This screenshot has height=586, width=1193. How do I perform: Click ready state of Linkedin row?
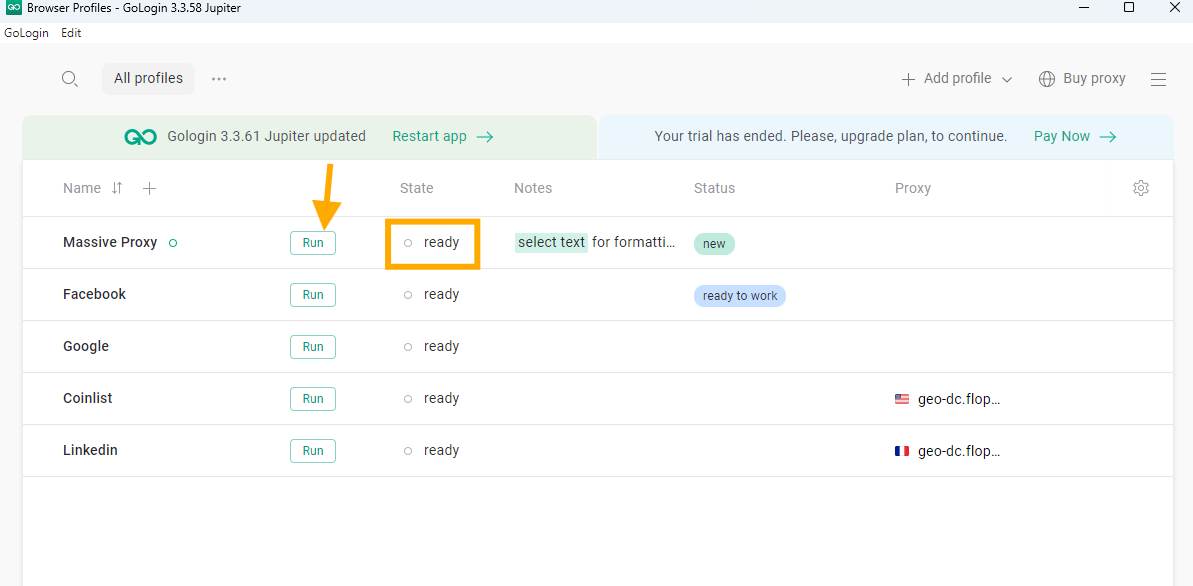tap(431, 451)
